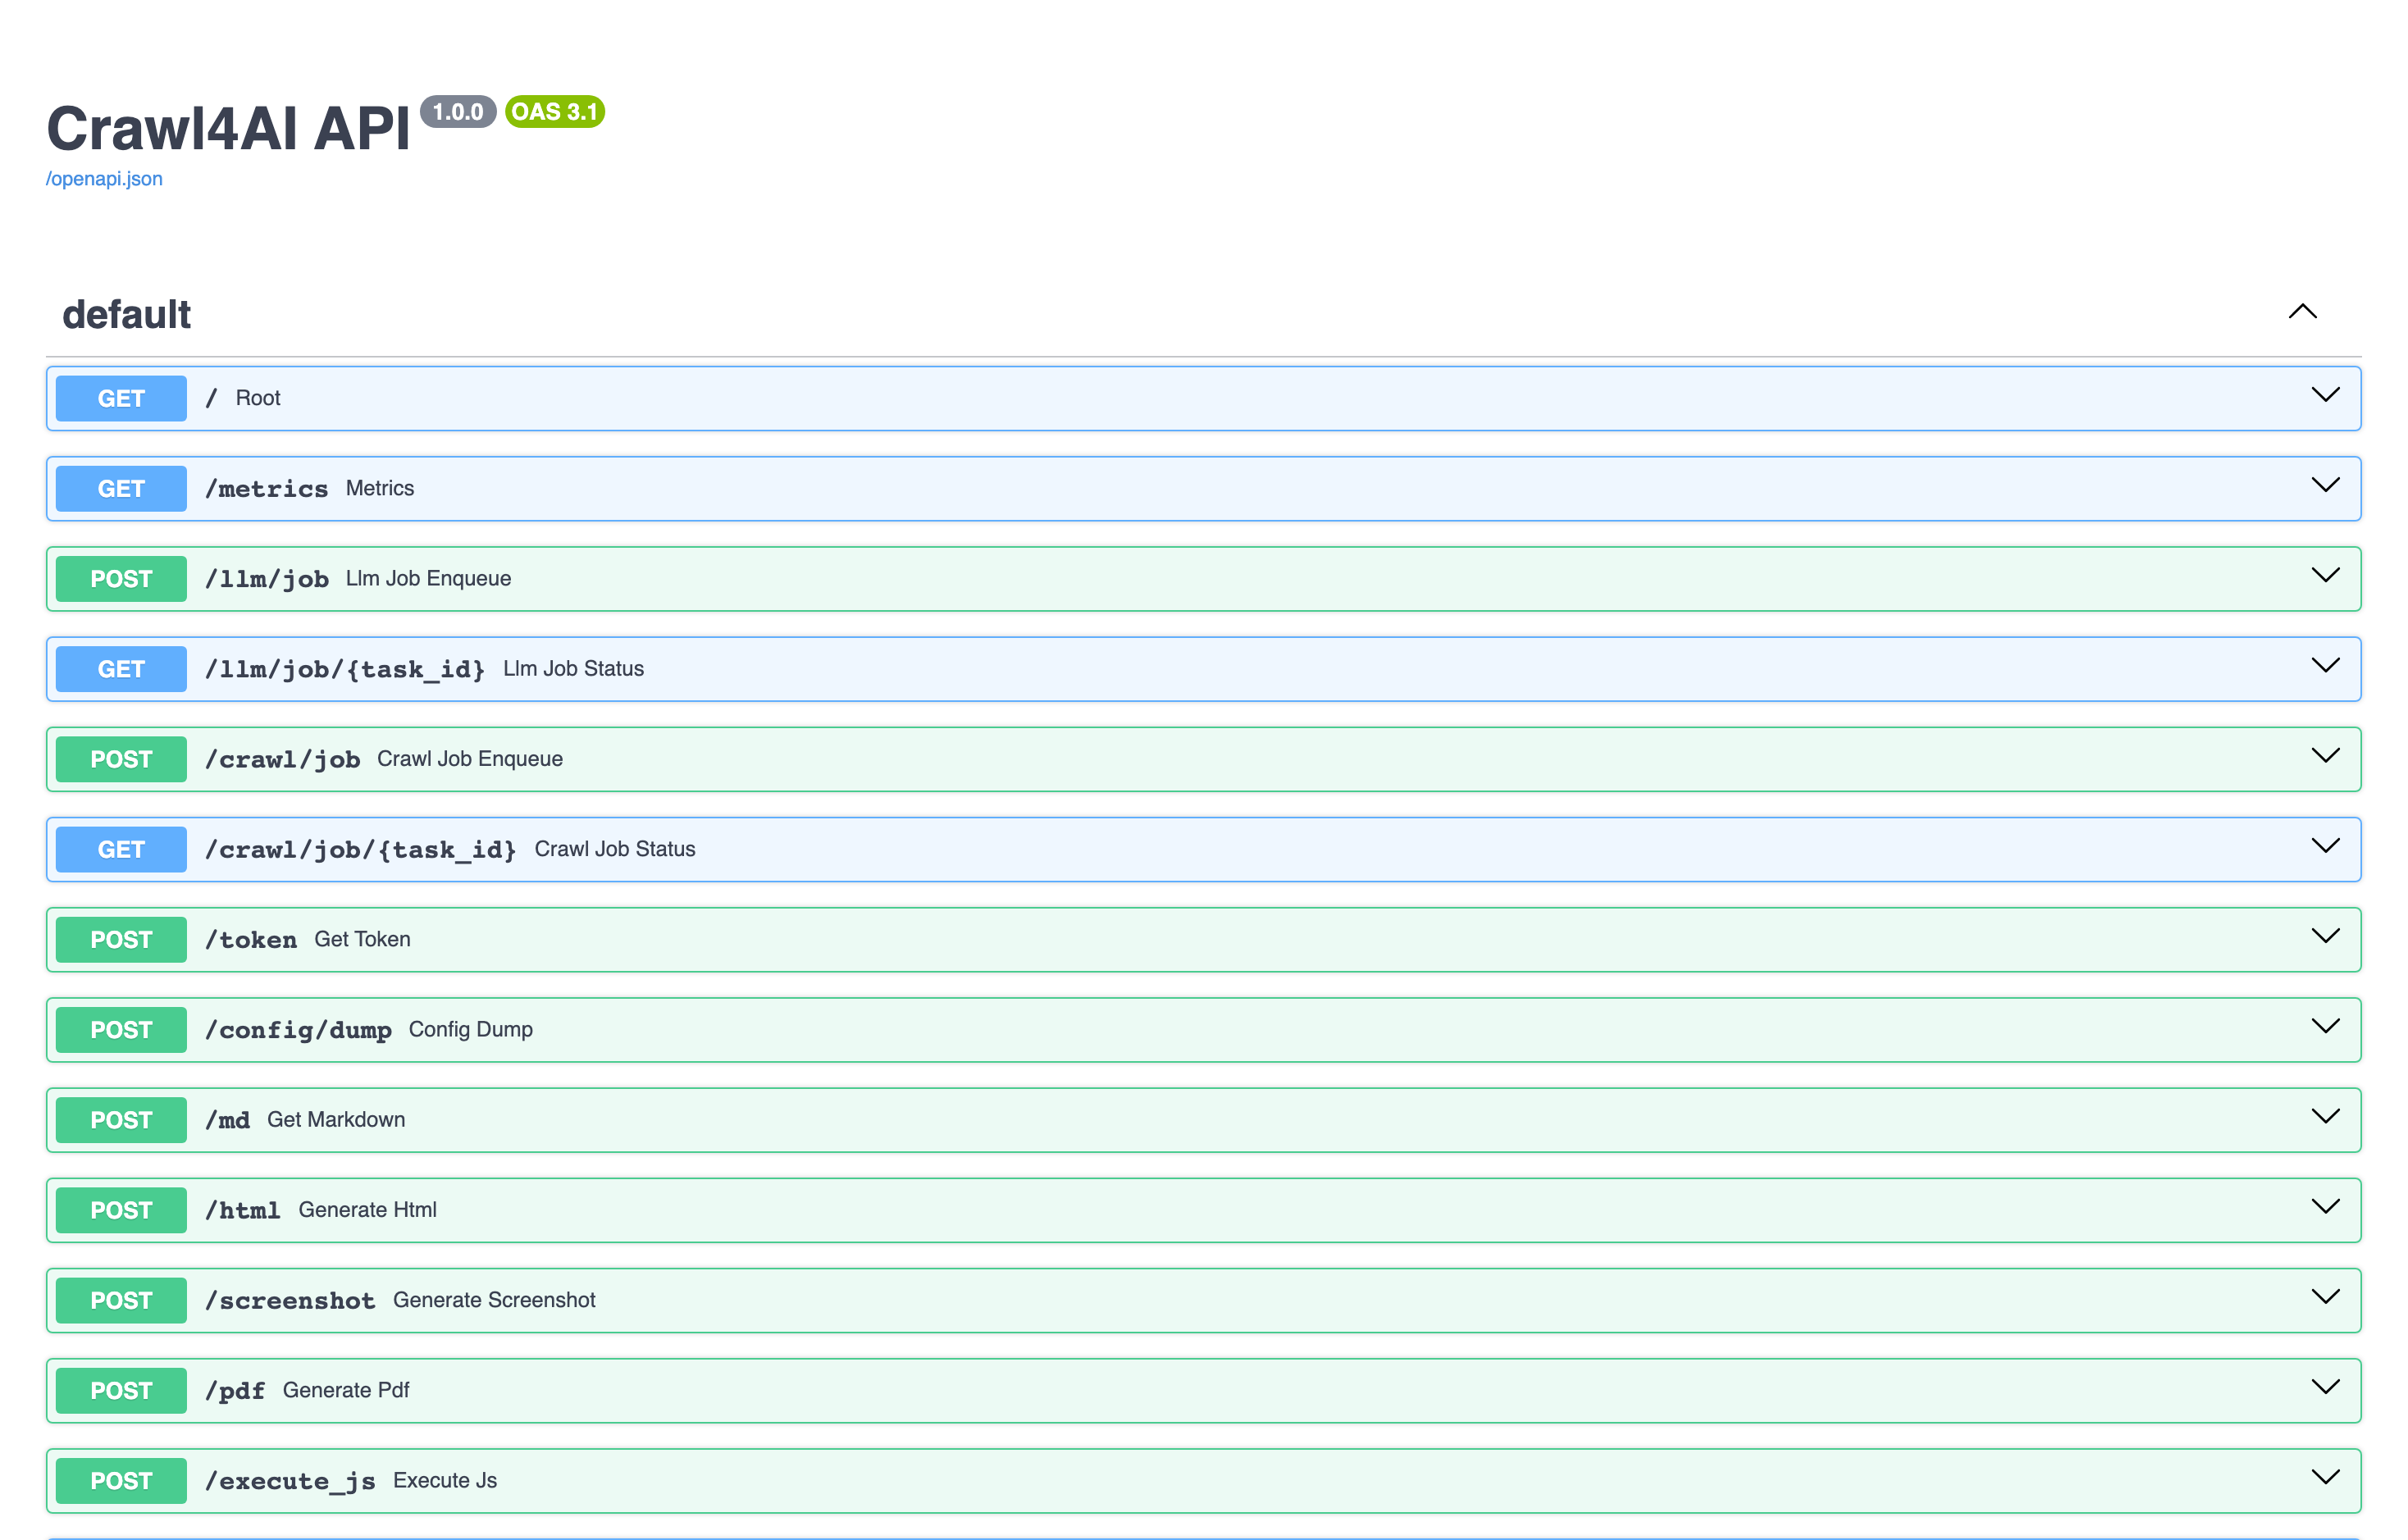This screenshot has width=2408, height=1540.
Task: Expand the /llm/job Enqueue chevron
Action: 2325,575
